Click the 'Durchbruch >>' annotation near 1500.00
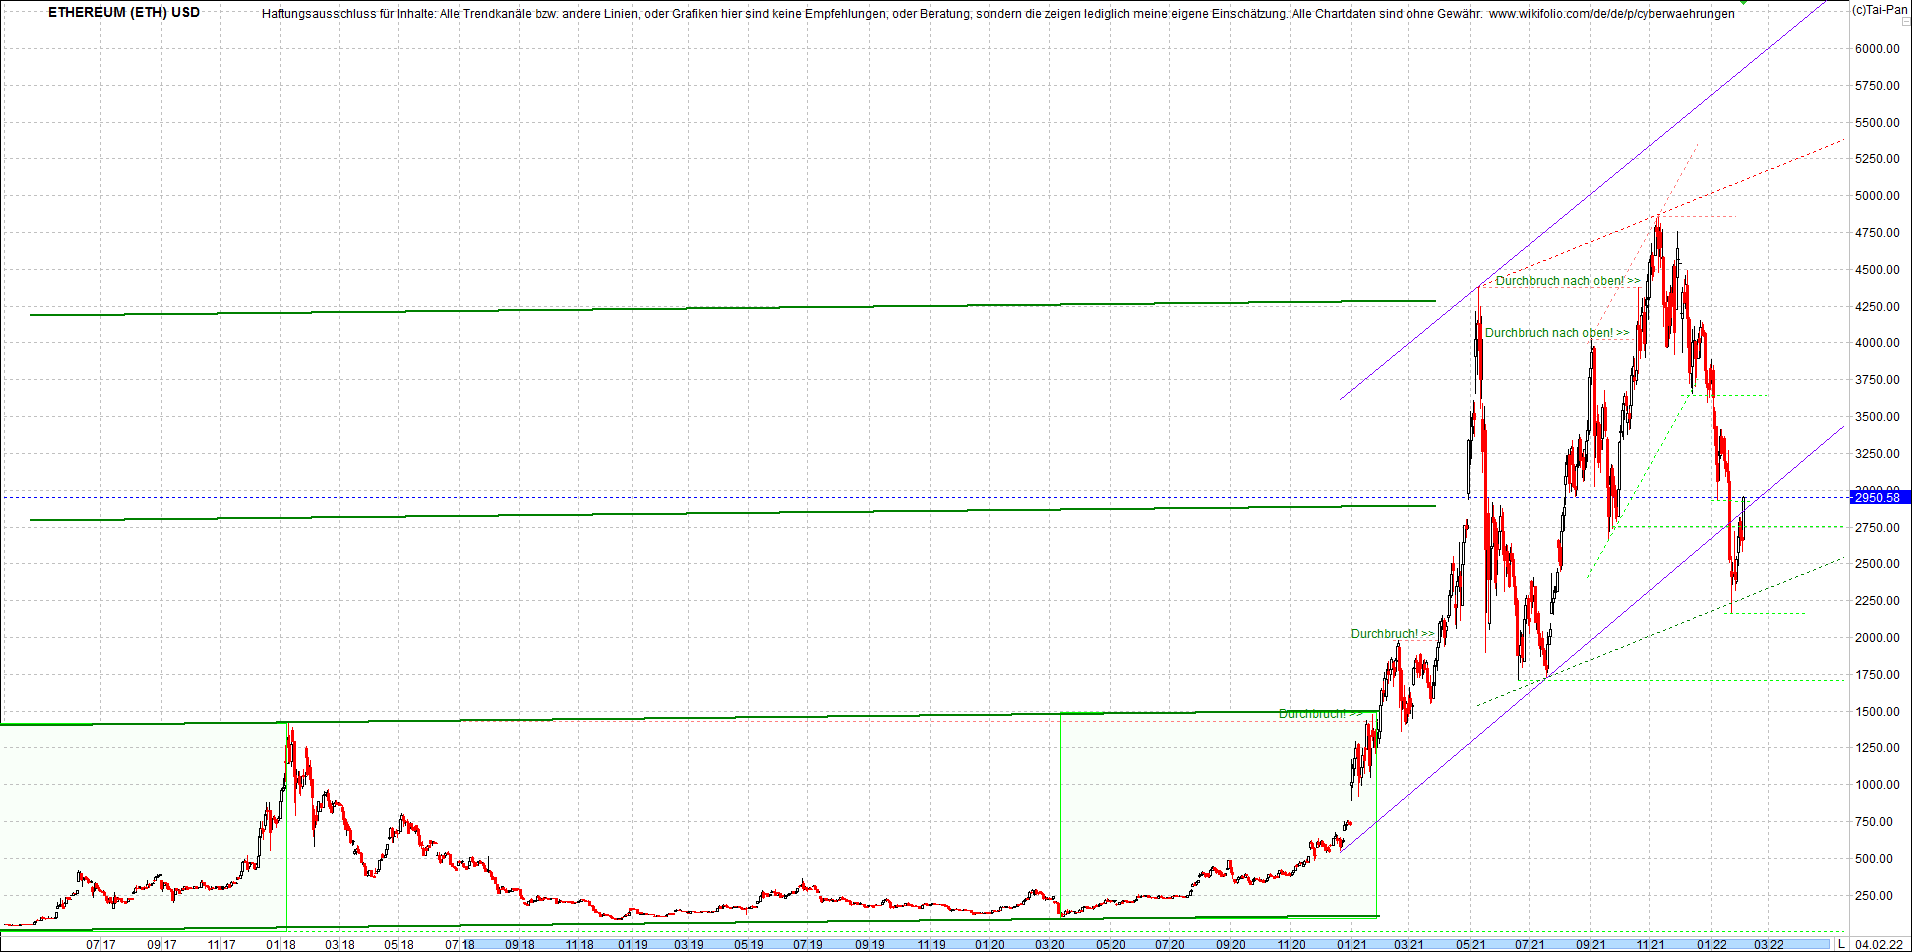The image size is (1912, 952). click(1319, 714)
